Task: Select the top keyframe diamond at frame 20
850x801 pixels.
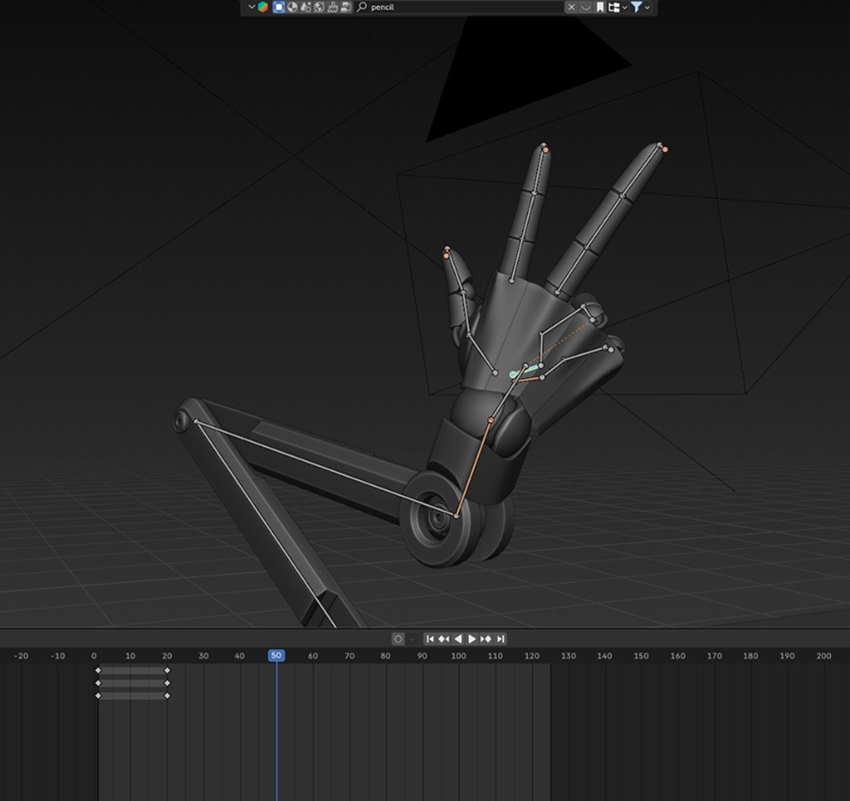Action: point(167,670)
